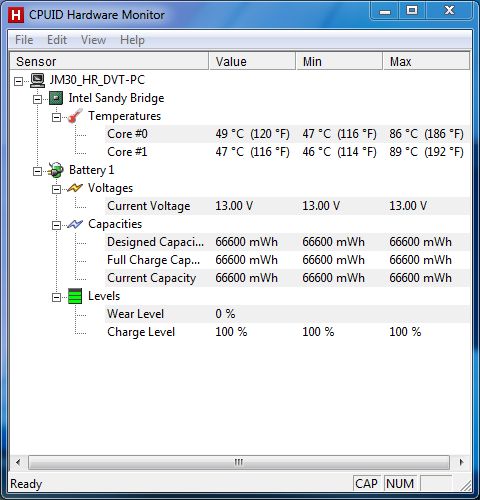Collapse the Capacities branch
480x500 pixels.
click(57, 225)
